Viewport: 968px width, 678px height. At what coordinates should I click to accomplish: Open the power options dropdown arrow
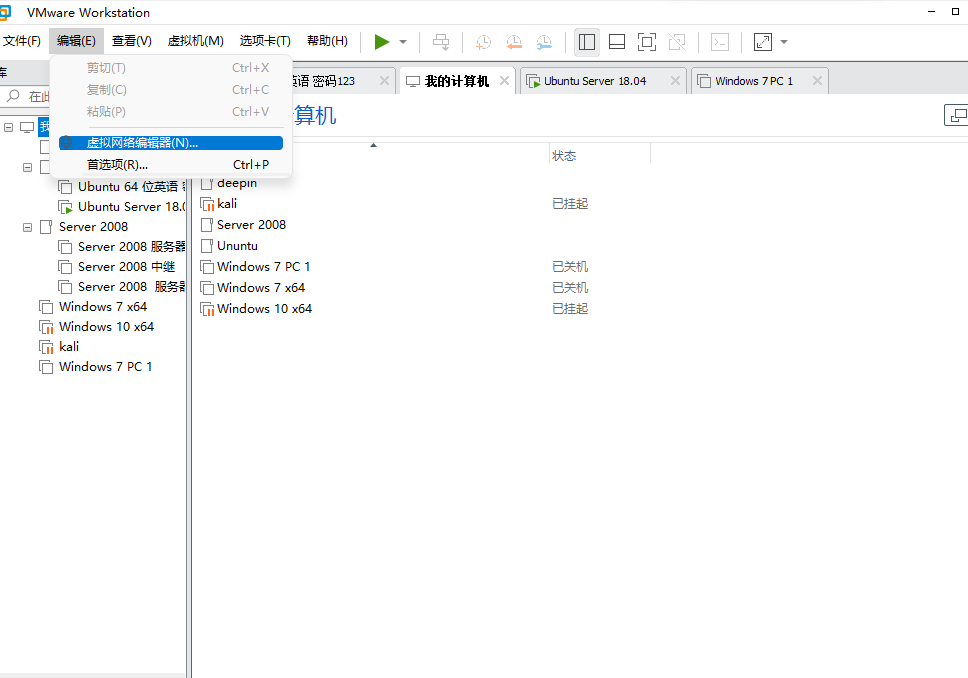(403, 42)
